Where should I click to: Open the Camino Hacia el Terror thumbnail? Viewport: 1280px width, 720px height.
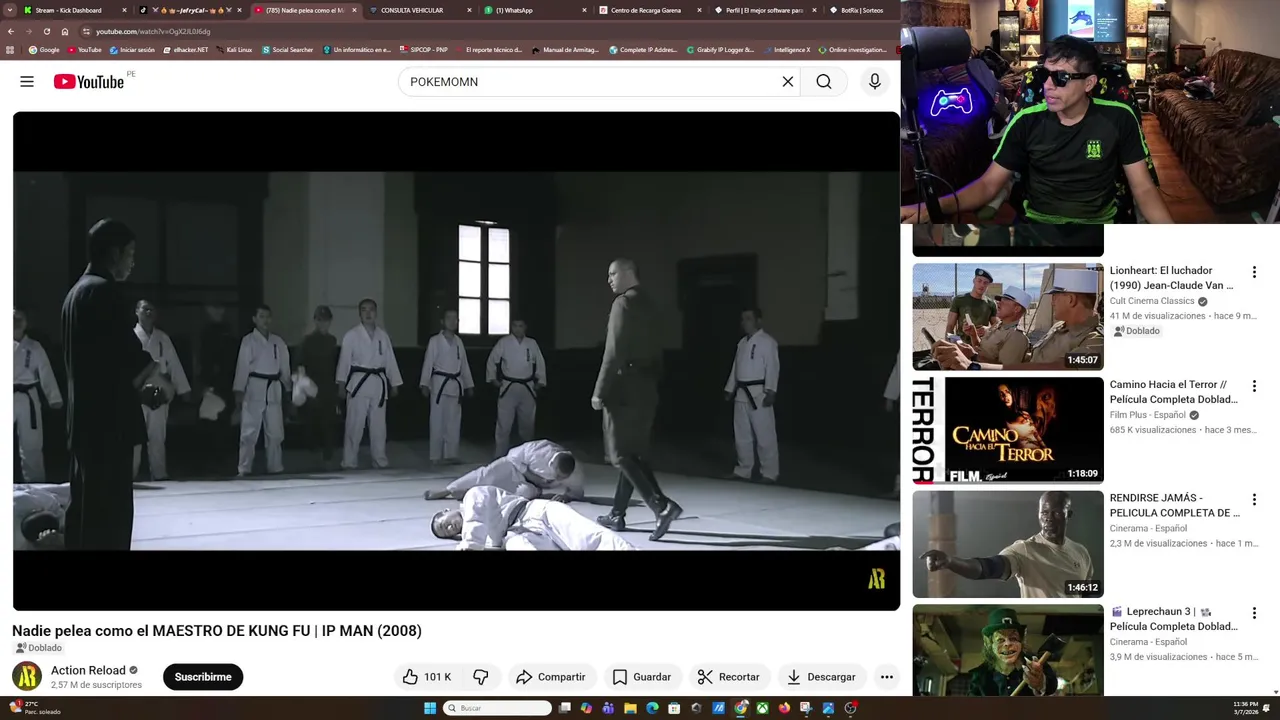pos(1008,430)
